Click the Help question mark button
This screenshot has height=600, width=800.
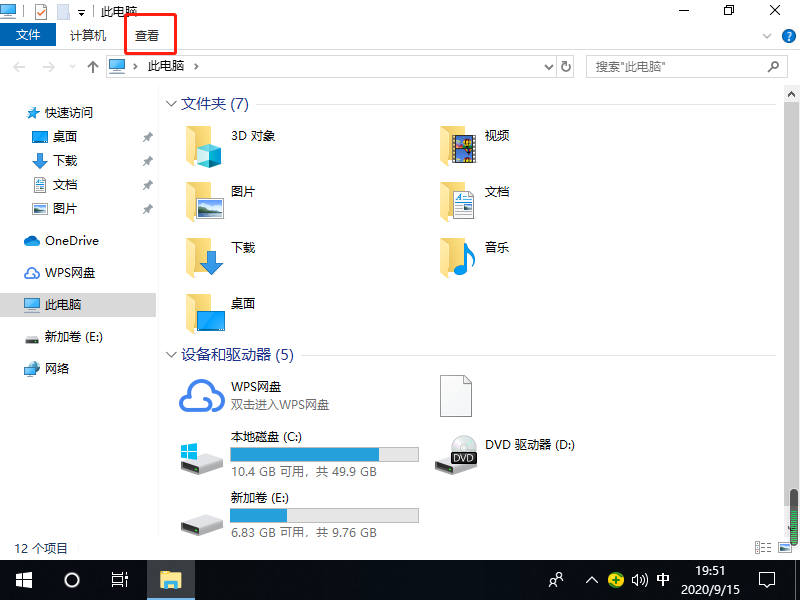[789, 35]
